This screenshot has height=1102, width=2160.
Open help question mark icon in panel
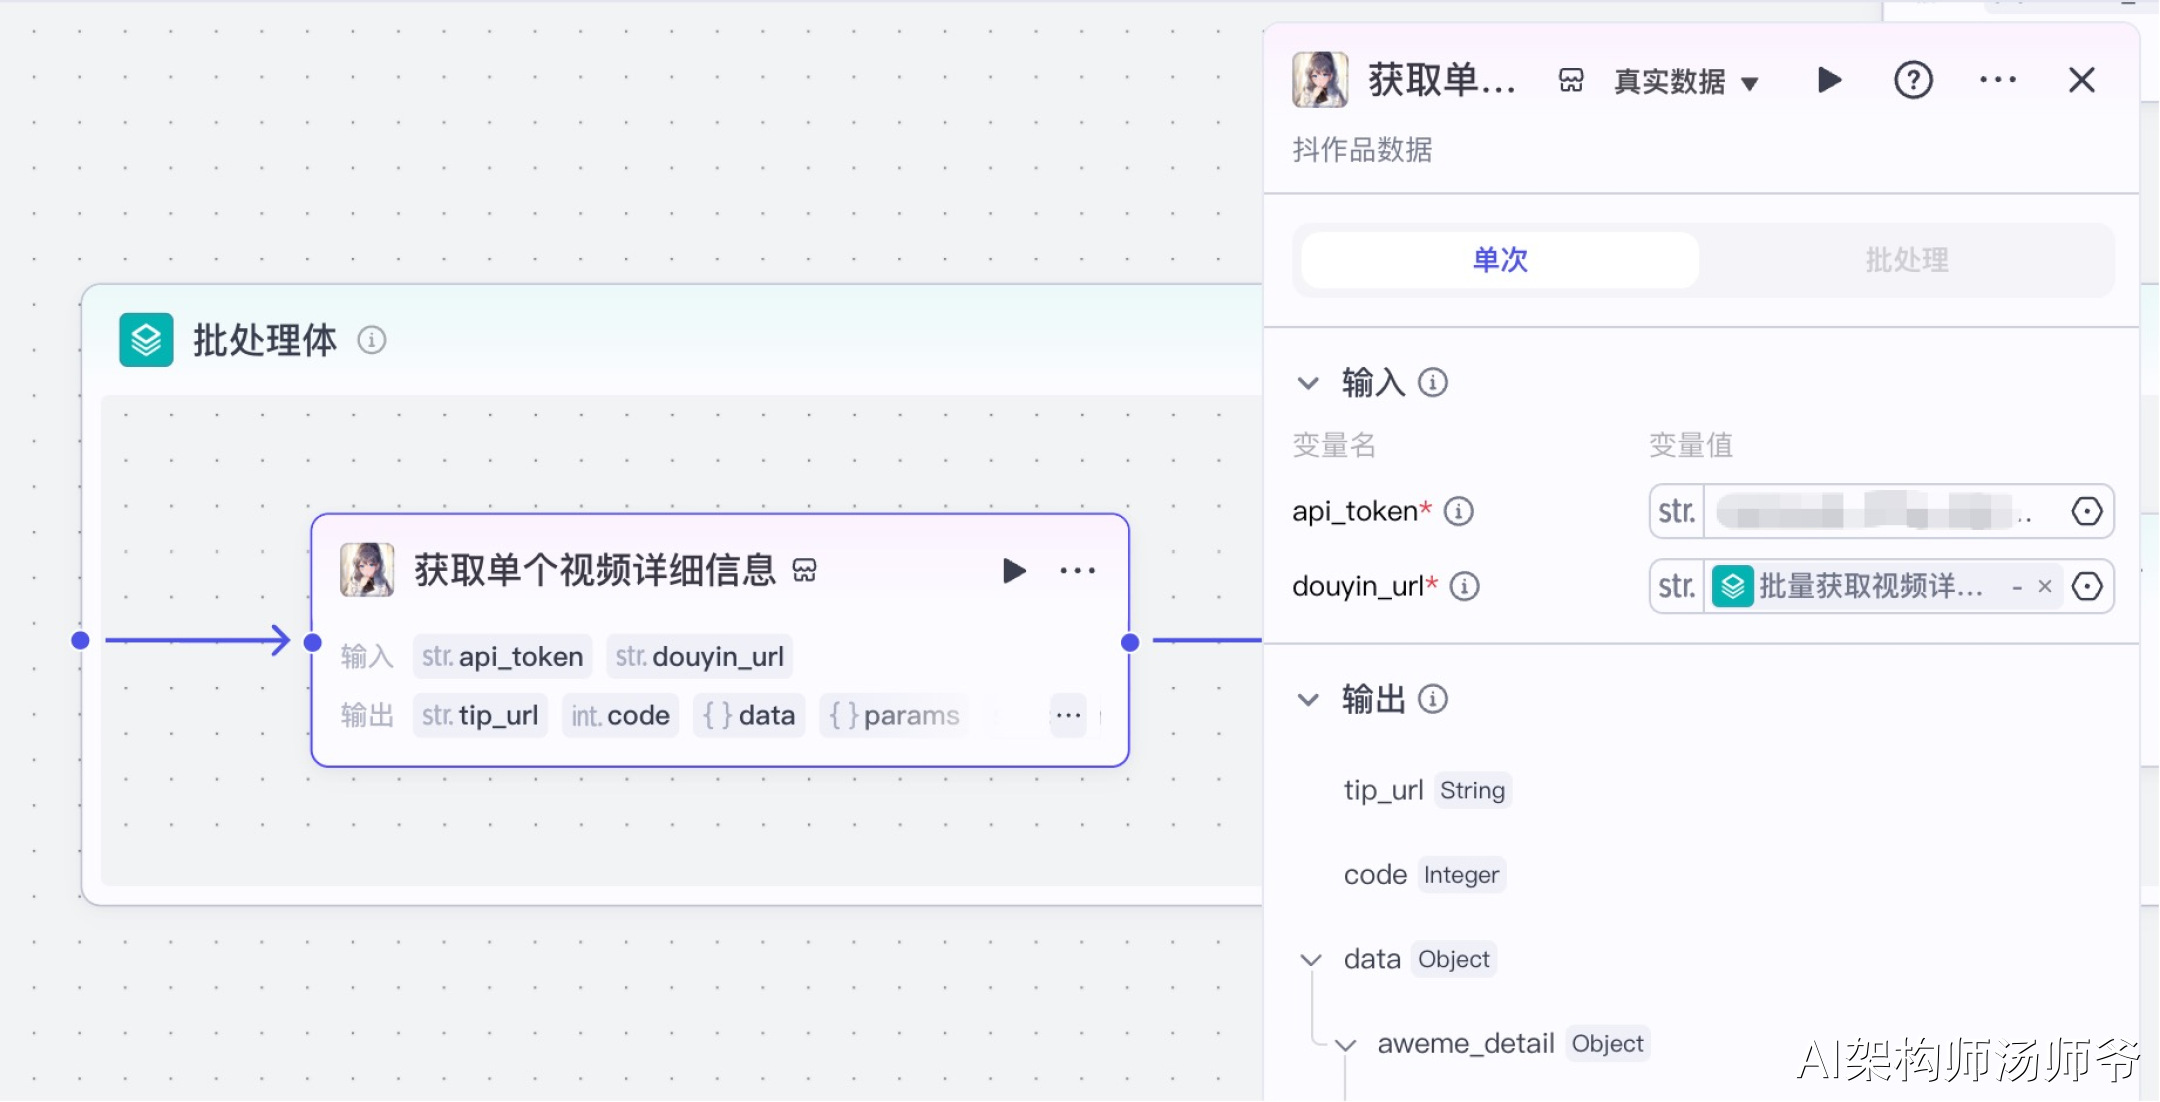pyautogui.click(x=1913, y=80)
